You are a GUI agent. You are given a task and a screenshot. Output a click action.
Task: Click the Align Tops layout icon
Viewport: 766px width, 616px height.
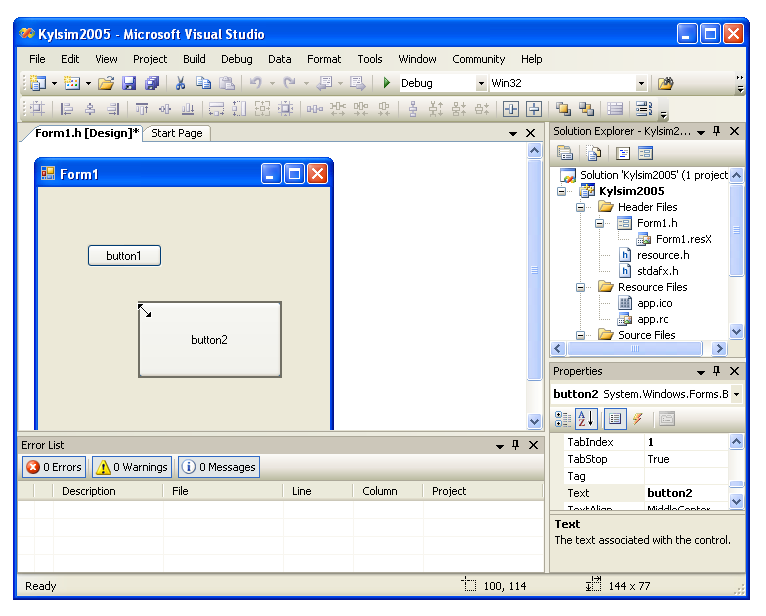point(142,109)
